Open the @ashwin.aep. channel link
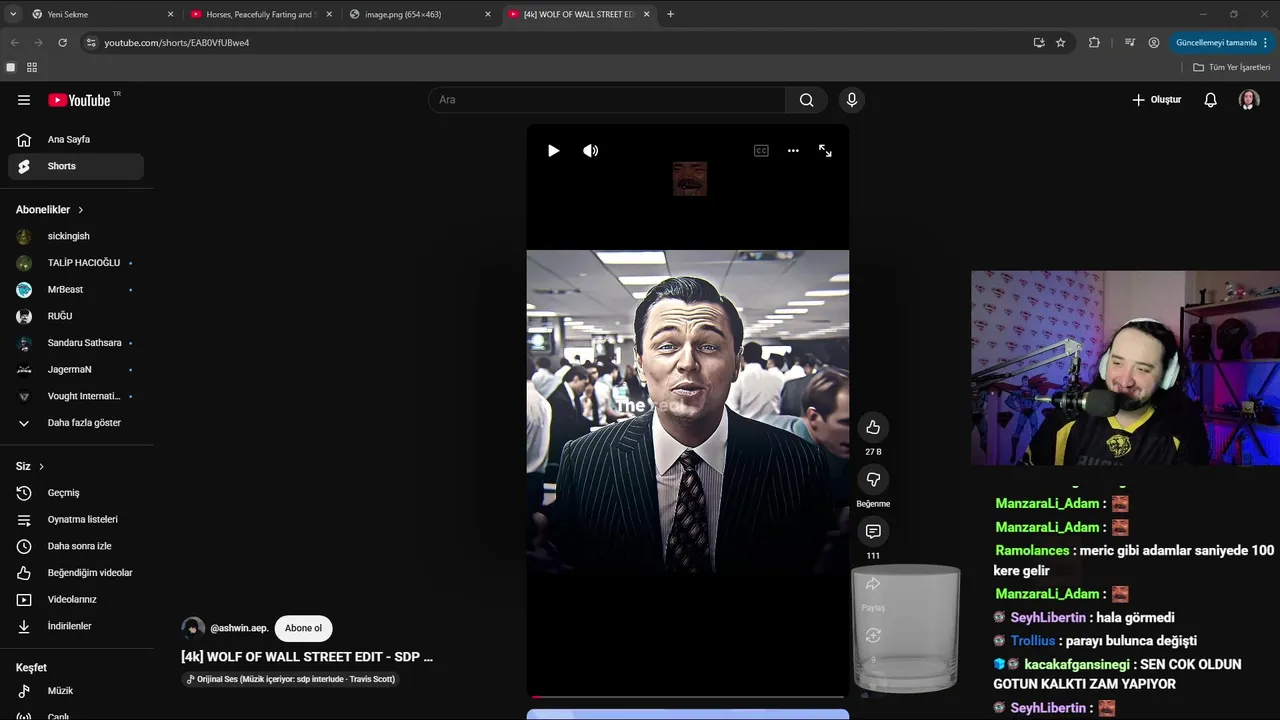Viewport: 1280px width, 720px height. click(239, 628)
